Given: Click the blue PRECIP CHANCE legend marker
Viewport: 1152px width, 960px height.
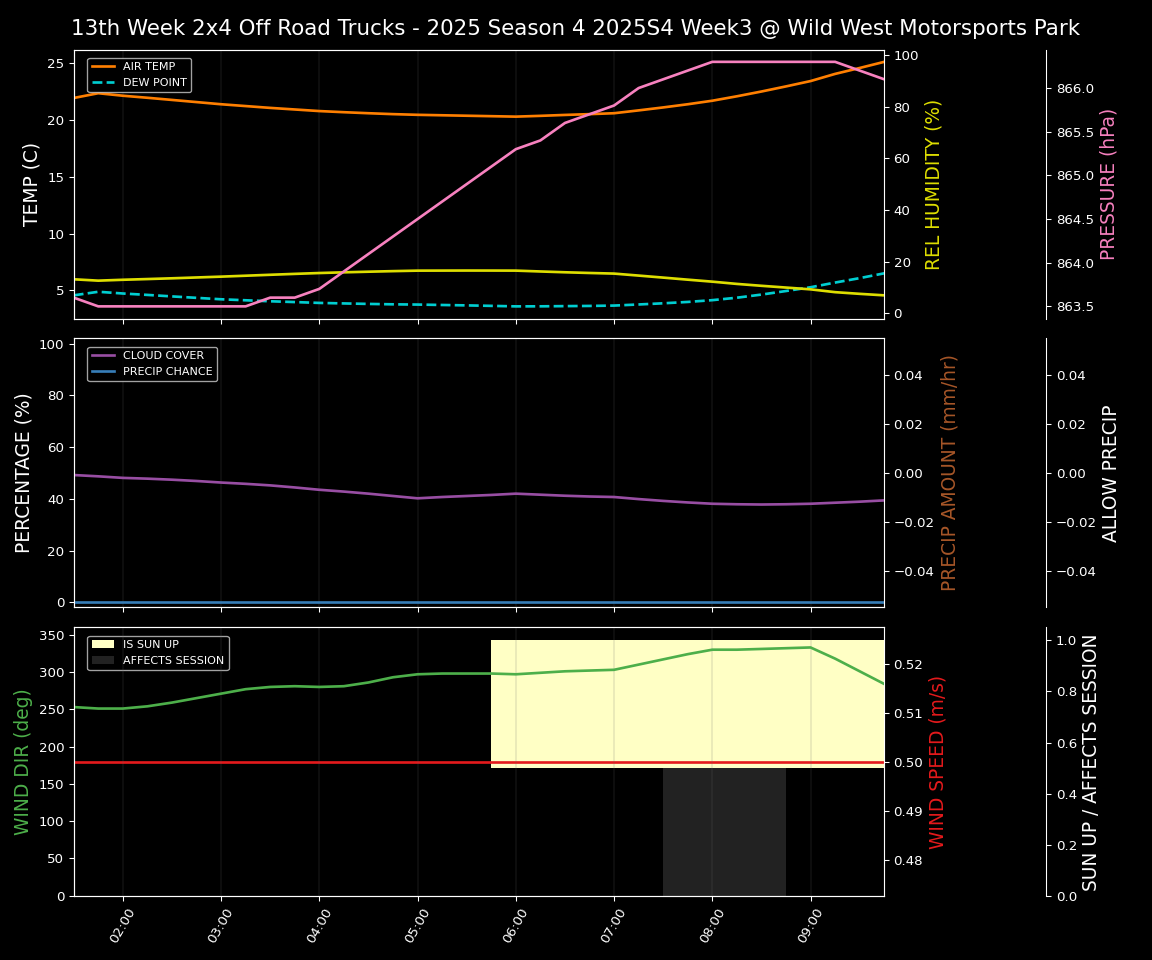Looking at the screenshot, I should [101, 370].
